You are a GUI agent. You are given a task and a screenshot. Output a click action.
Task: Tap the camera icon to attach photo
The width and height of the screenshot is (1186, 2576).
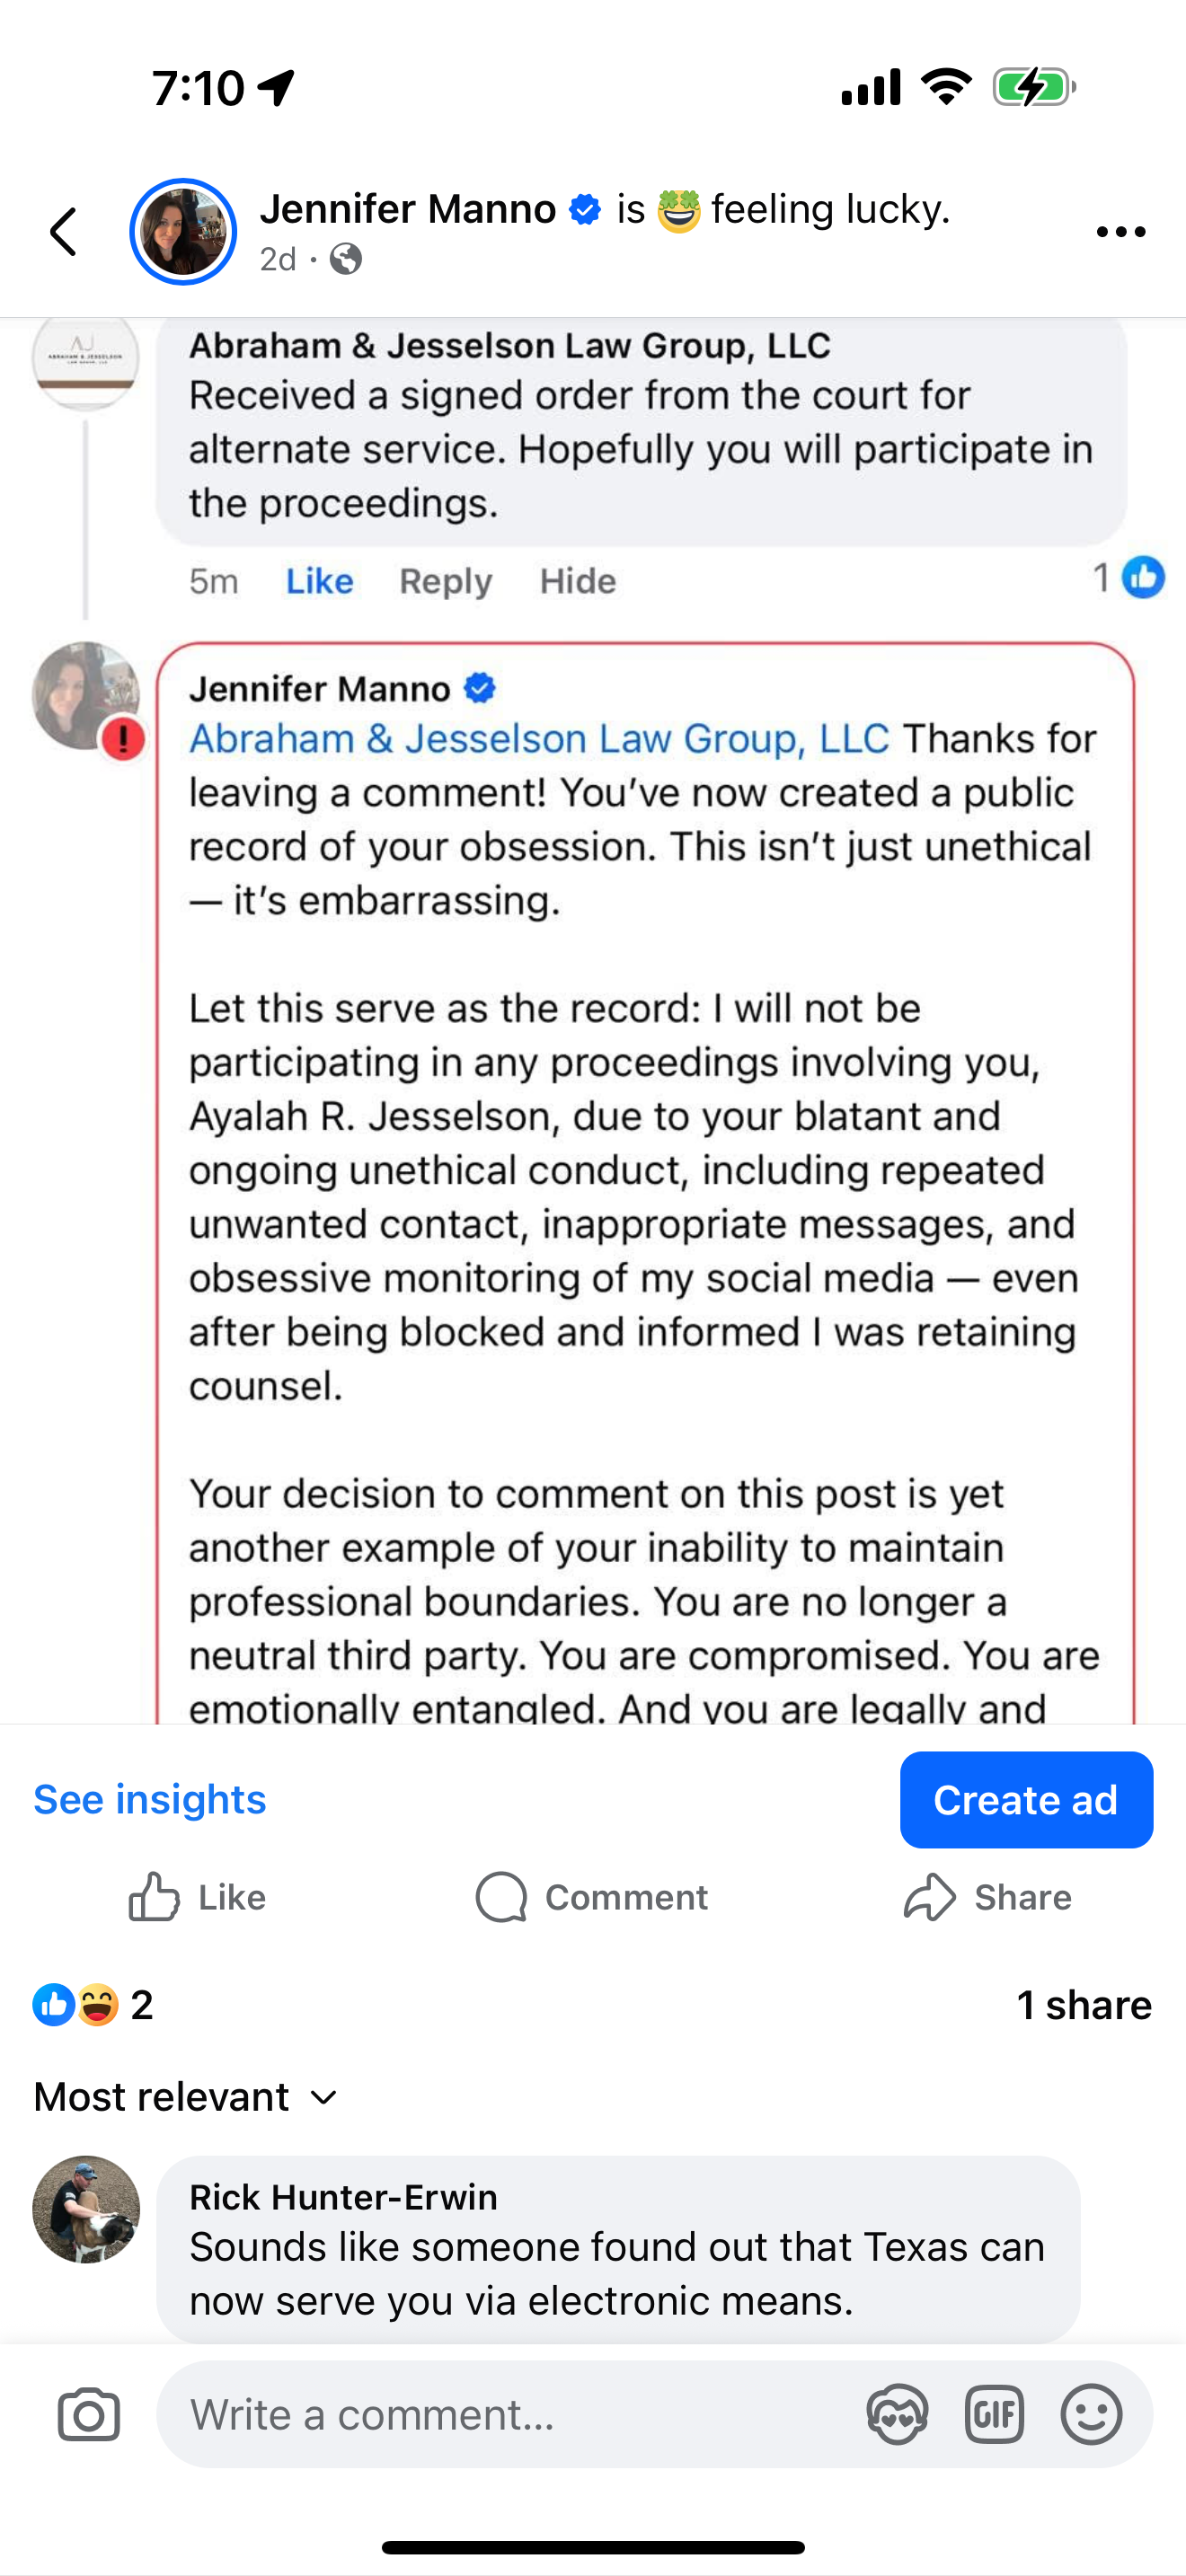(89, 2415)
